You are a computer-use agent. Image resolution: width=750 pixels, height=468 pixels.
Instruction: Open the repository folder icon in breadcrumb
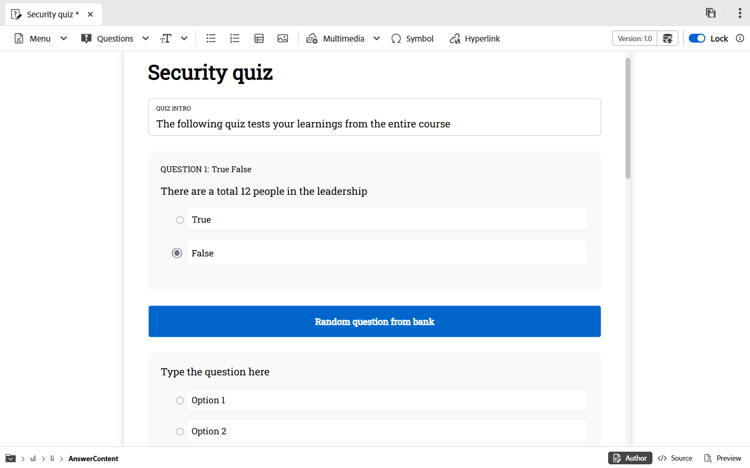(11, 458)
